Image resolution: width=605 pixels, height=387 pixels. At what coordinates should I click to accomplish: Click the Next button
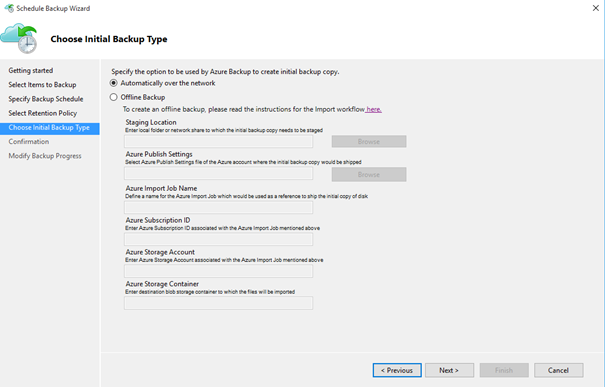pyautogui.click(x=450, y=370)
